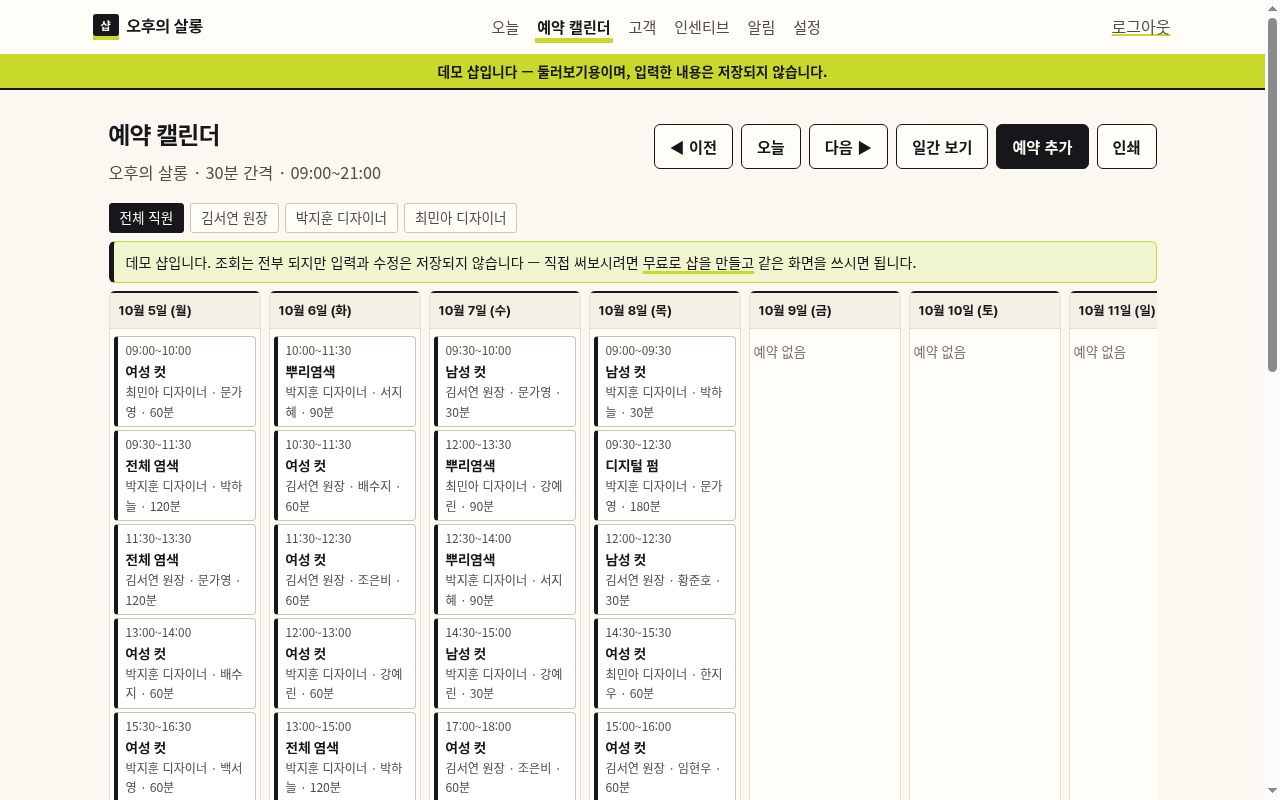Jump to today with the 오늘 button
This screenshot has width=1280, height=800.
[x=770, y=147]
